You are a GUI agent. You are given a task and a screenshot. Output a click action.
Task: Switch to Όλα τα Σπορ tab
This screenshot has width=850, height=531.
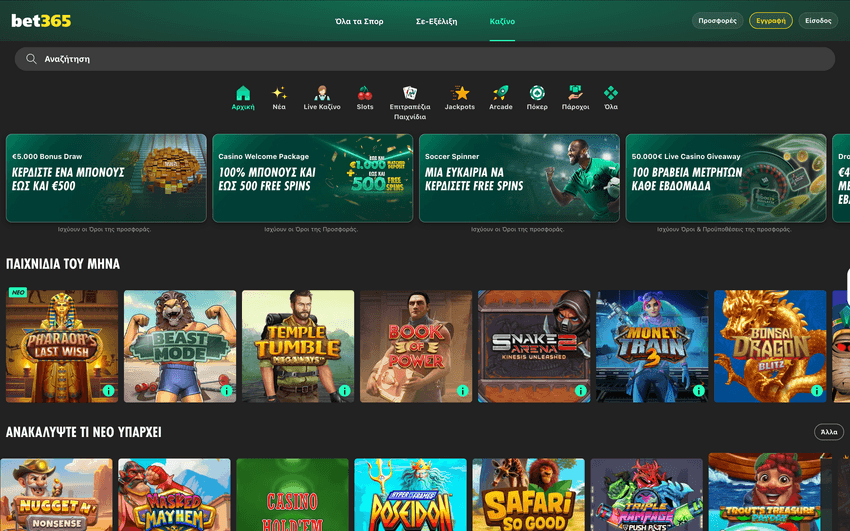(359, 21)
